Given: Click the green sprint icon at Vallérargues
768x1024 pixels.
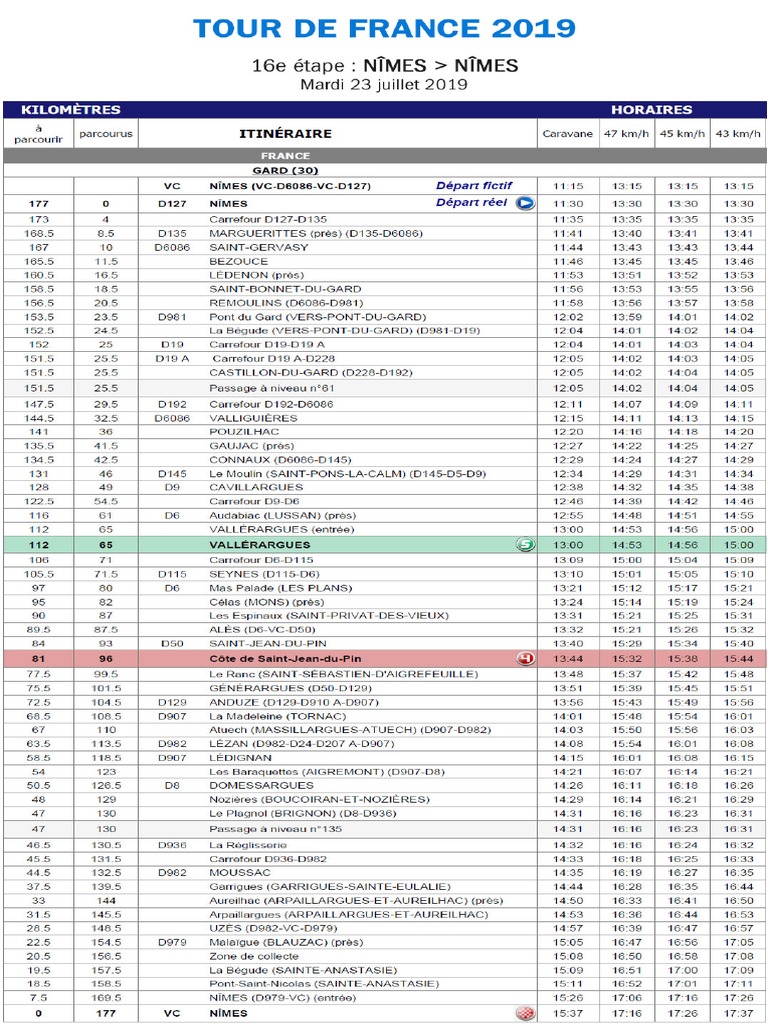Looking at the screenshot, I should click(525, 545).
